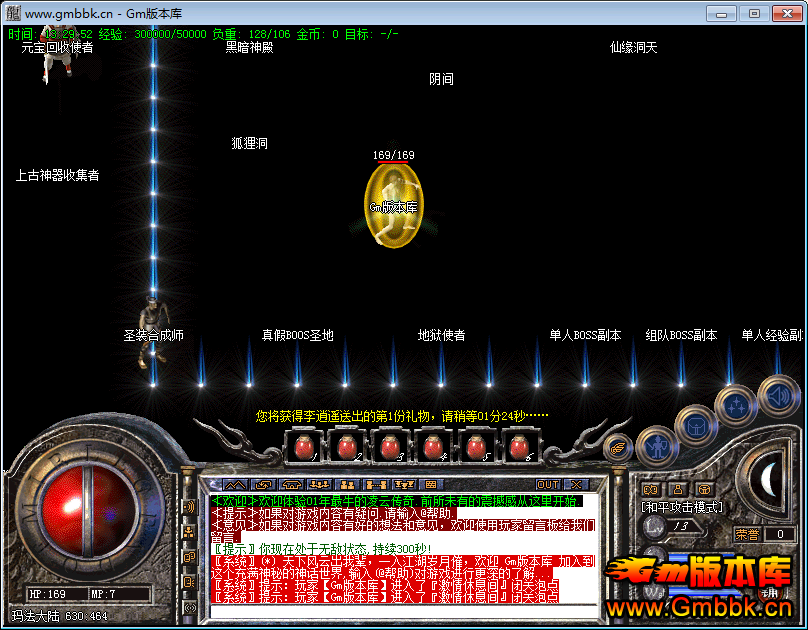This screenshot has height=630, width=808.
Task: Toggle the private whisper icon beside chat
Action: (x=189, y=557)
